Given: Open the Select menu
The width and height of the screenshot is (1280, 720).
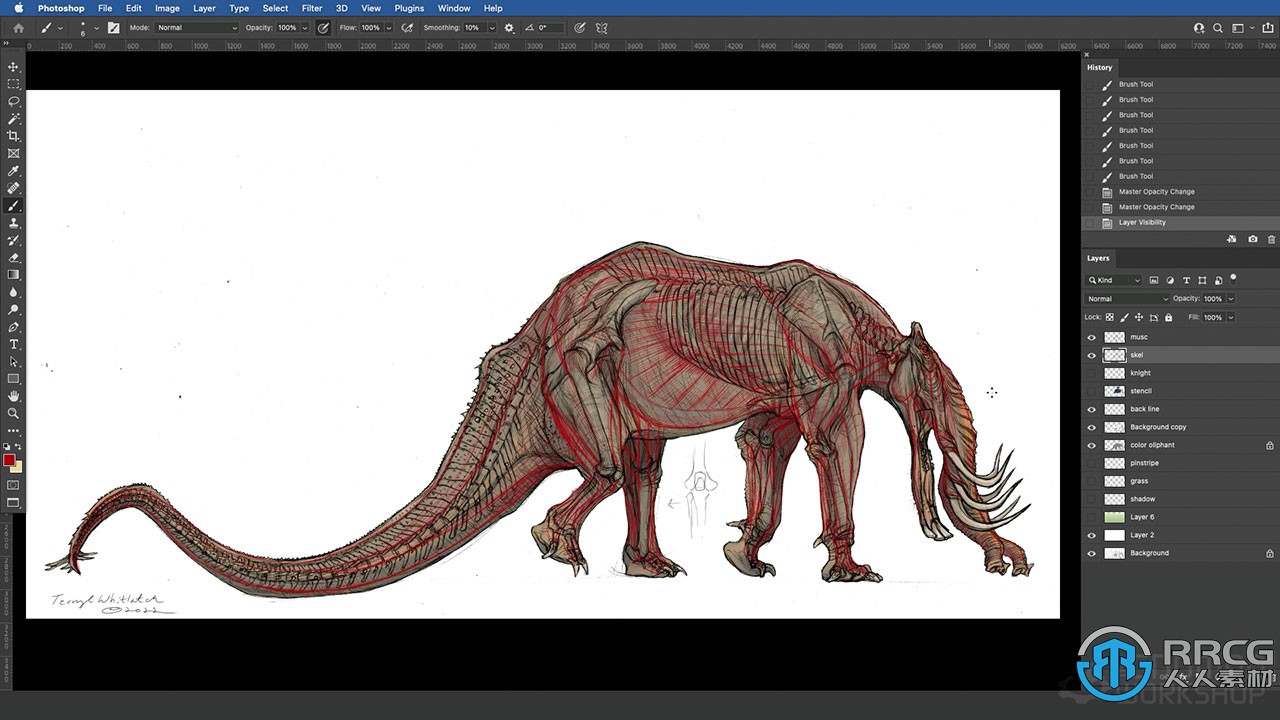Looking at the screenshot, I should (x=276, y=8).
